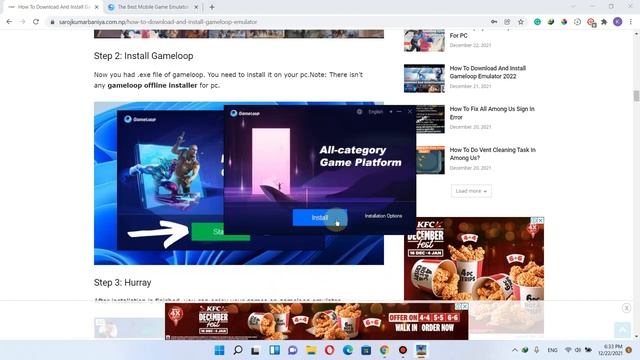Switch to the How To Download And Install tab
The width and height of the screenshot is (640, 360).
[x=53, y=7]
